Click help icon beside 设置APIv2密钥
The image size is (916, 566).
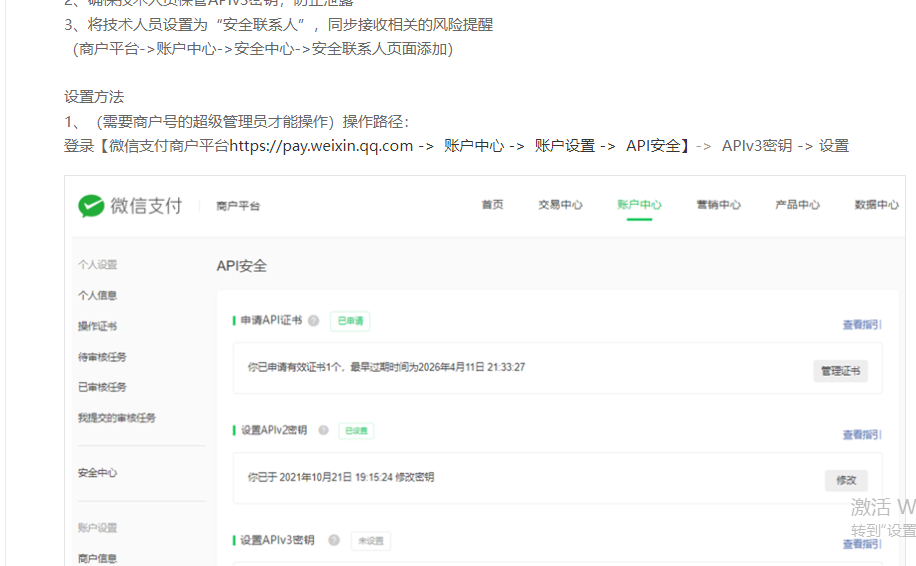[323, 430]
